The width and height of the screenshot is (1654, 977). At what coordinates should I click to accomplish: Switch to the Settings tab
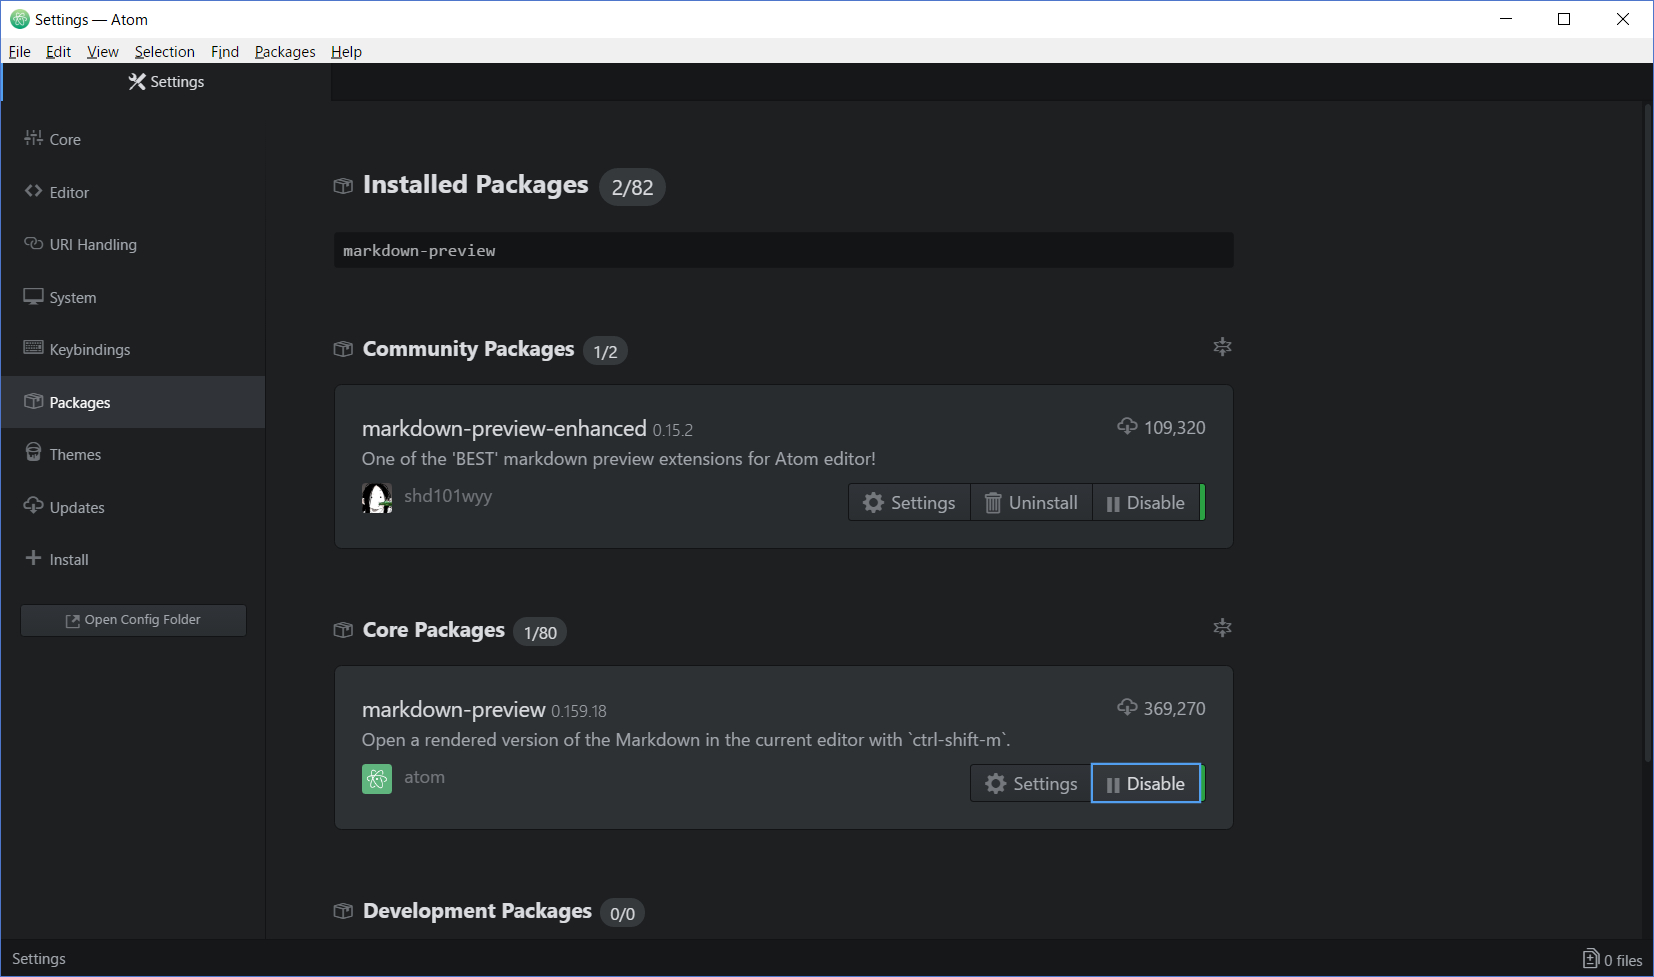coord(166,81)
